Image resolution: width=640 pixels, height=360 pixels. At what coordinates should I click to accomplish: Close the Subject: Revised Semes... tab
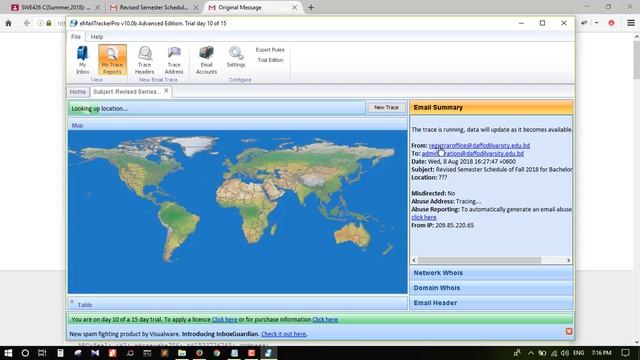click(166, 91)
